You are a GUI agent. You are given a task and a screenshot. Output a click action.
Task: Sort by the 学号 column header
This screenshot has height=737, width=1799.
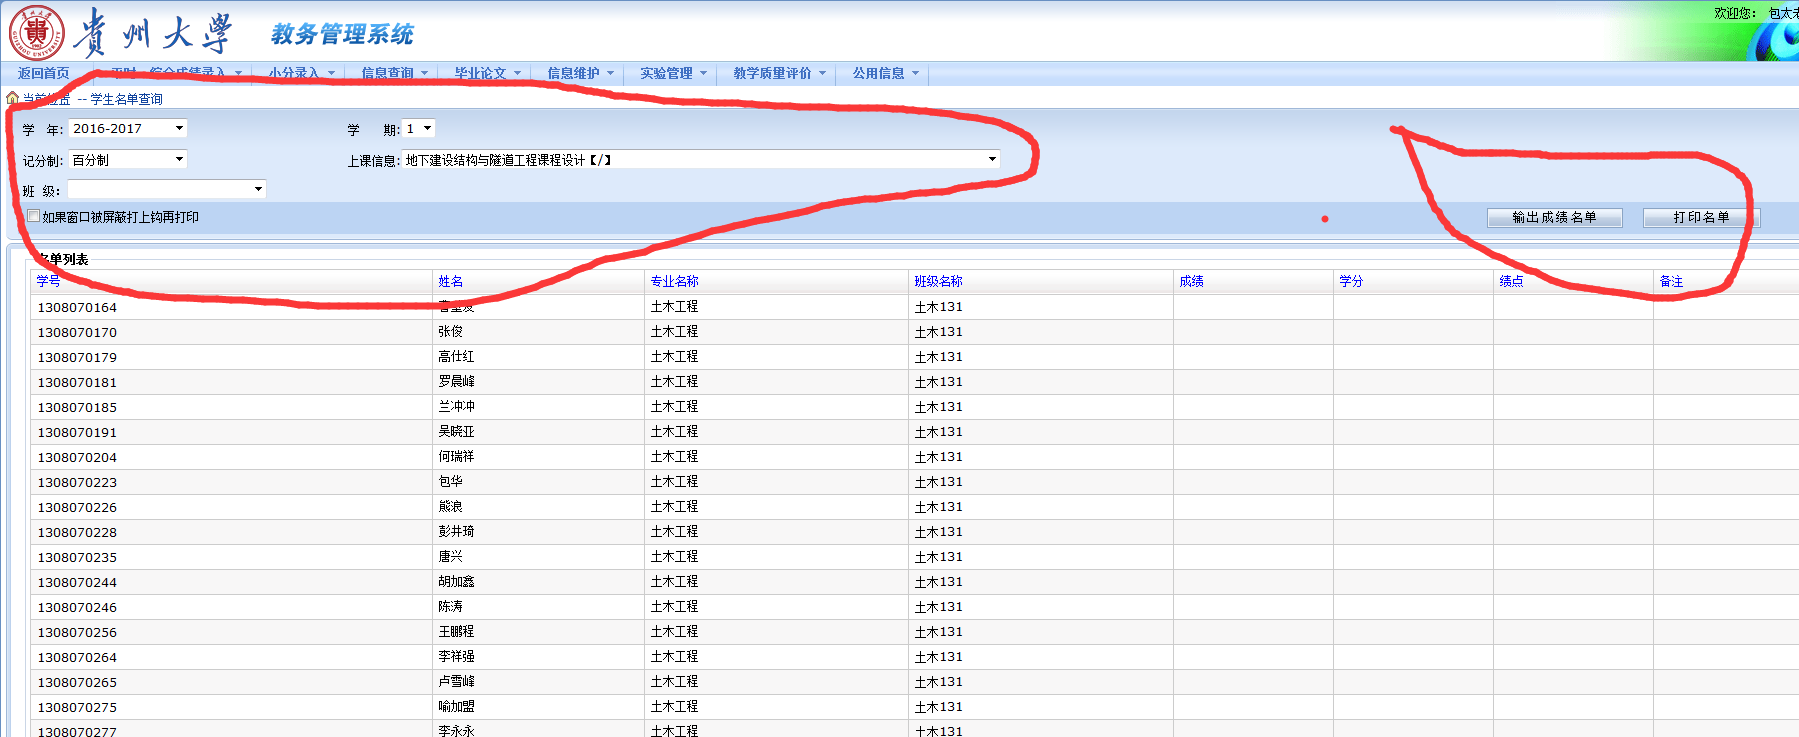48,281
